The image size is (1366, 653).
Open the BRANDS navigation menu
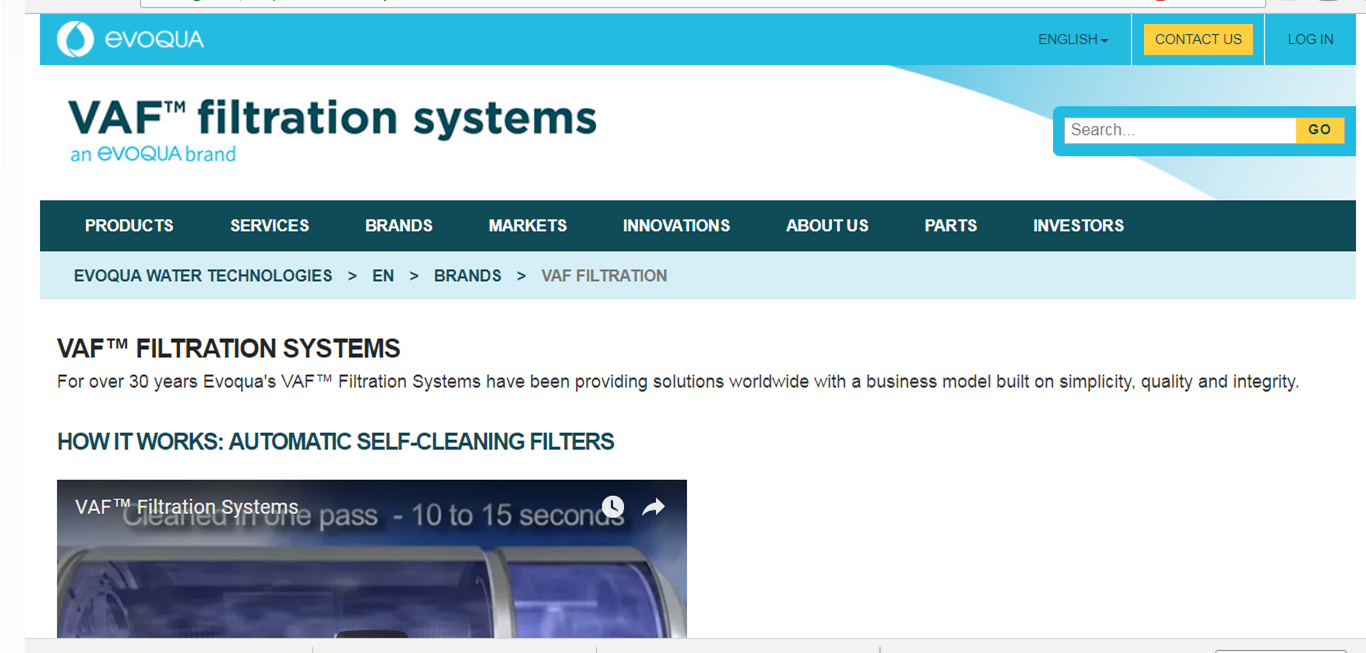point(399,226)
